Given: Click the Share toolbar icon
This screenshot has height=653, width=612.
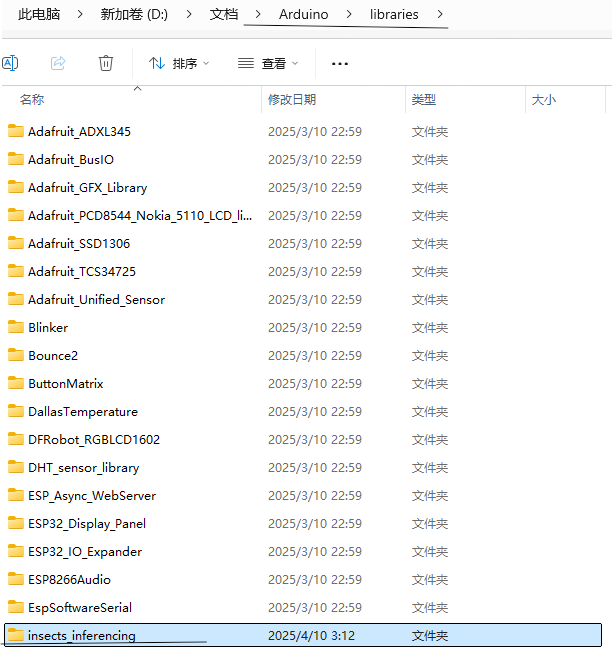Looking at the screenshot, I should click(x=58, y=63).
